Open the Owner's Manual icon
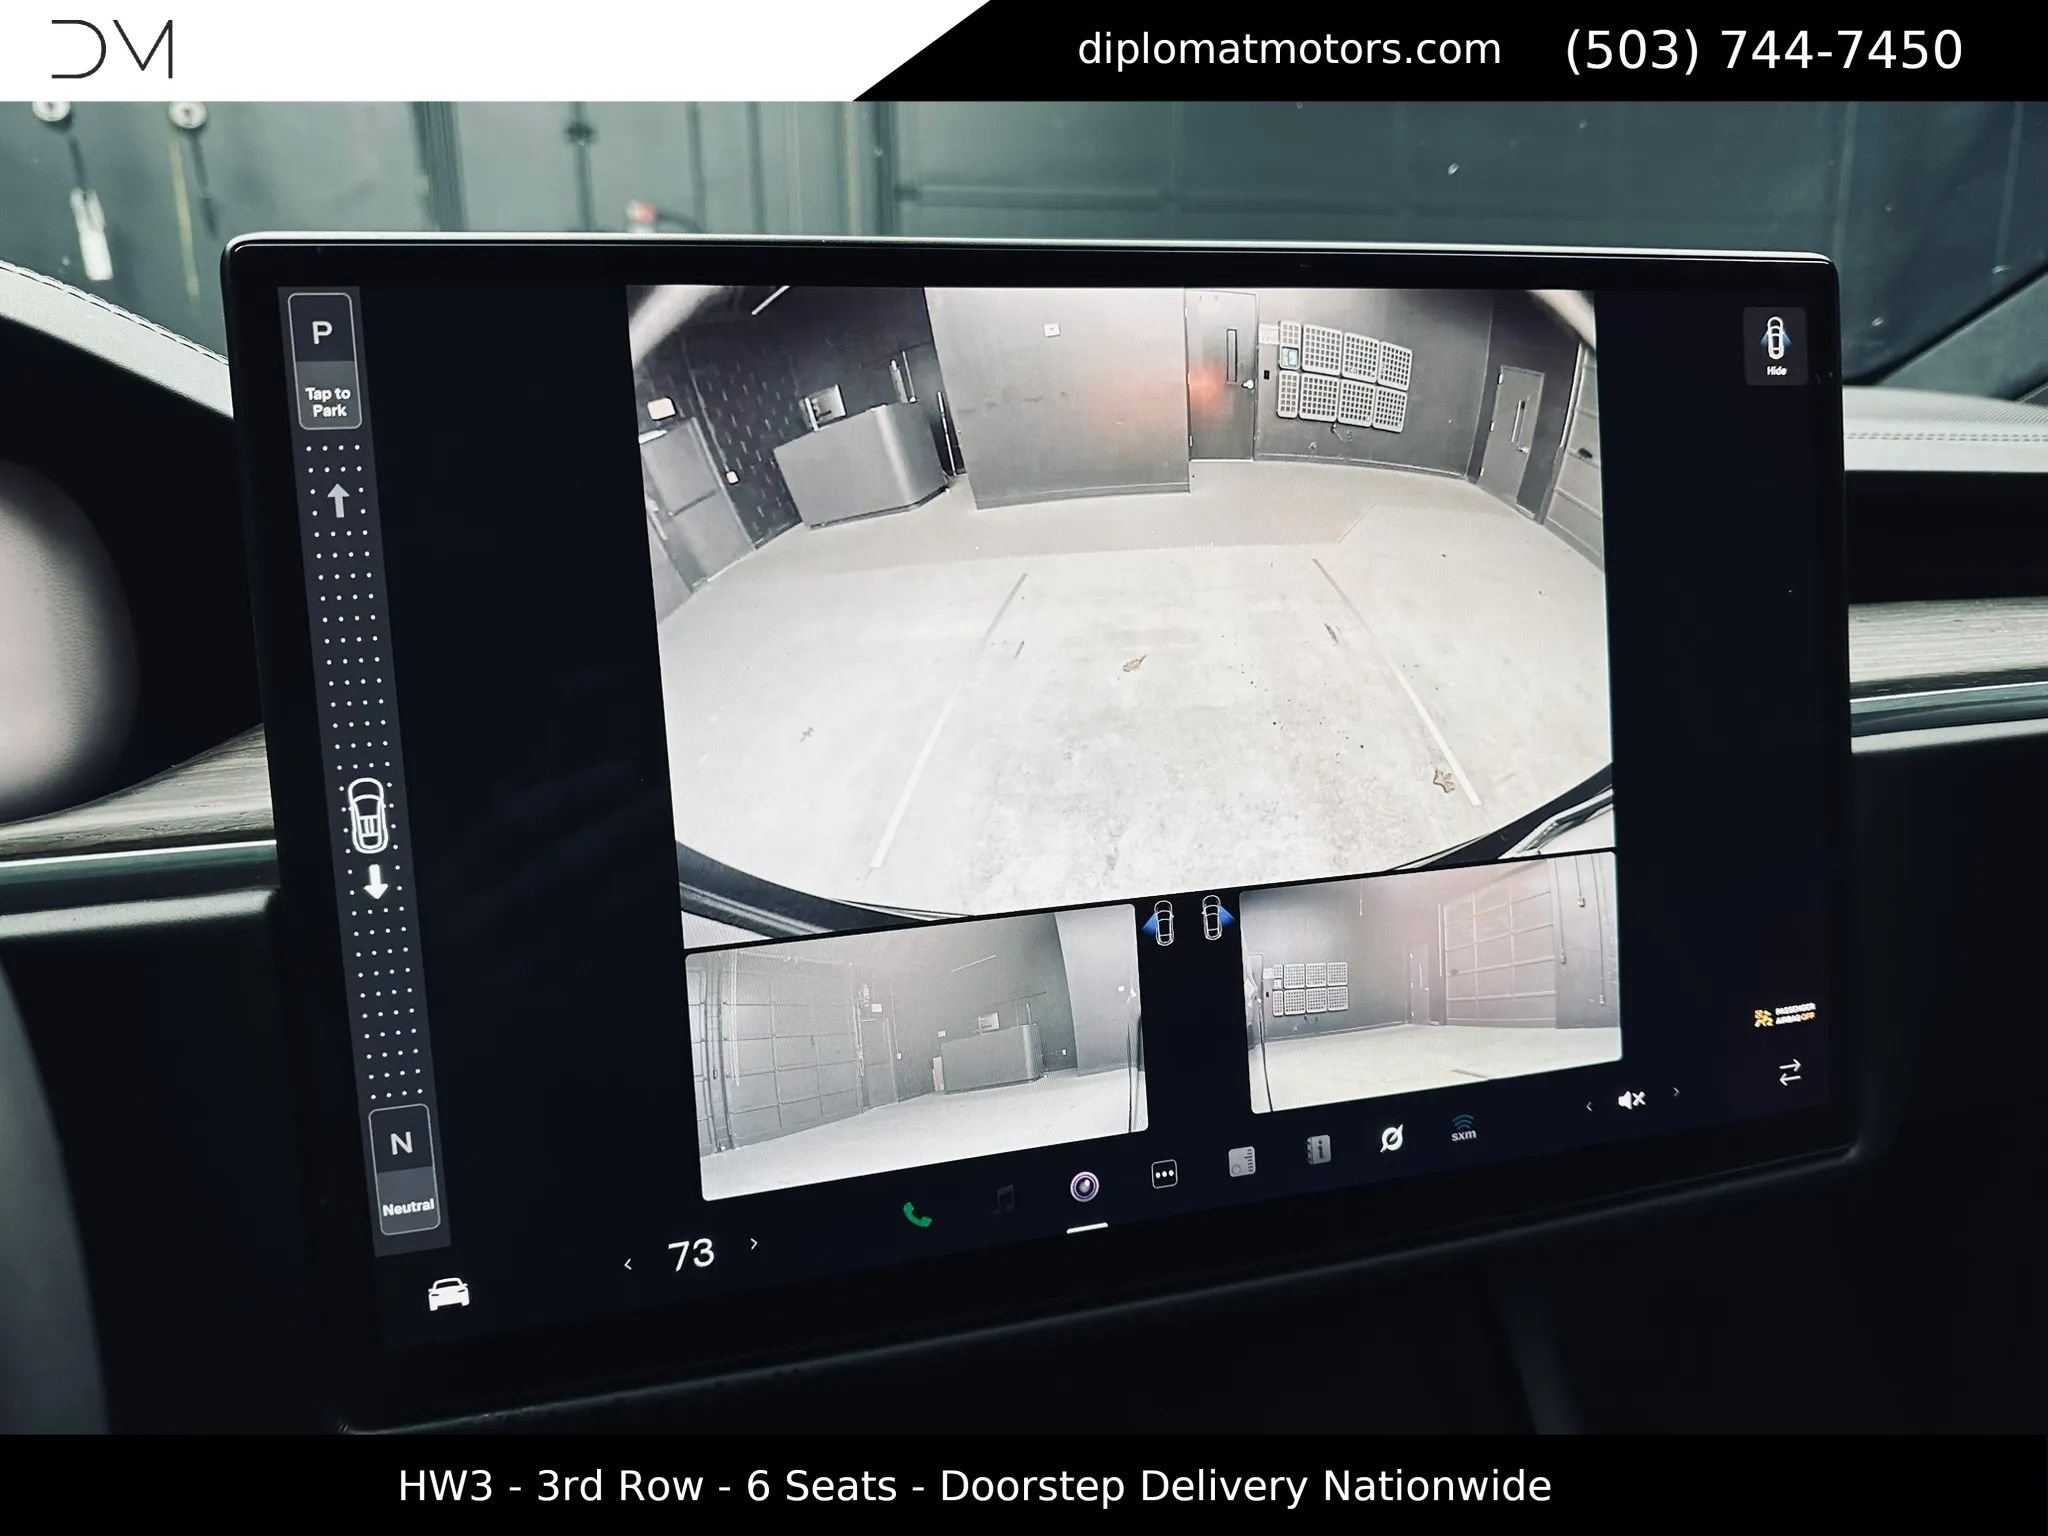Screen dimensions: 2048x1536 click(x=1318, y=1150)
